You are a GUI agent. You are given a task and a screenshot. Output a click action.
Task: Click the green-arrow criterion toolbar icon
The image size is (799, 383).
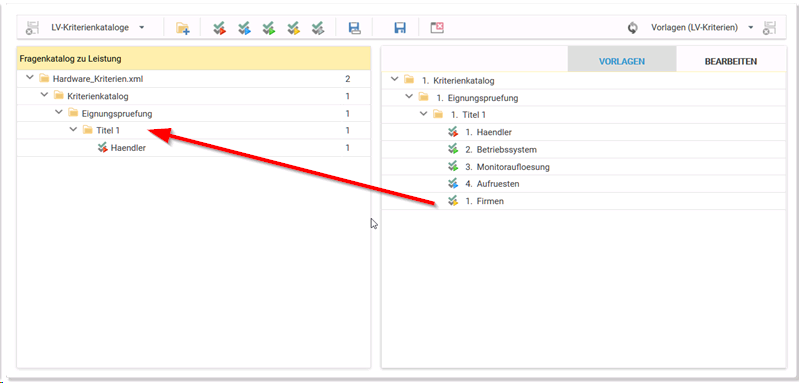point(269,28)
